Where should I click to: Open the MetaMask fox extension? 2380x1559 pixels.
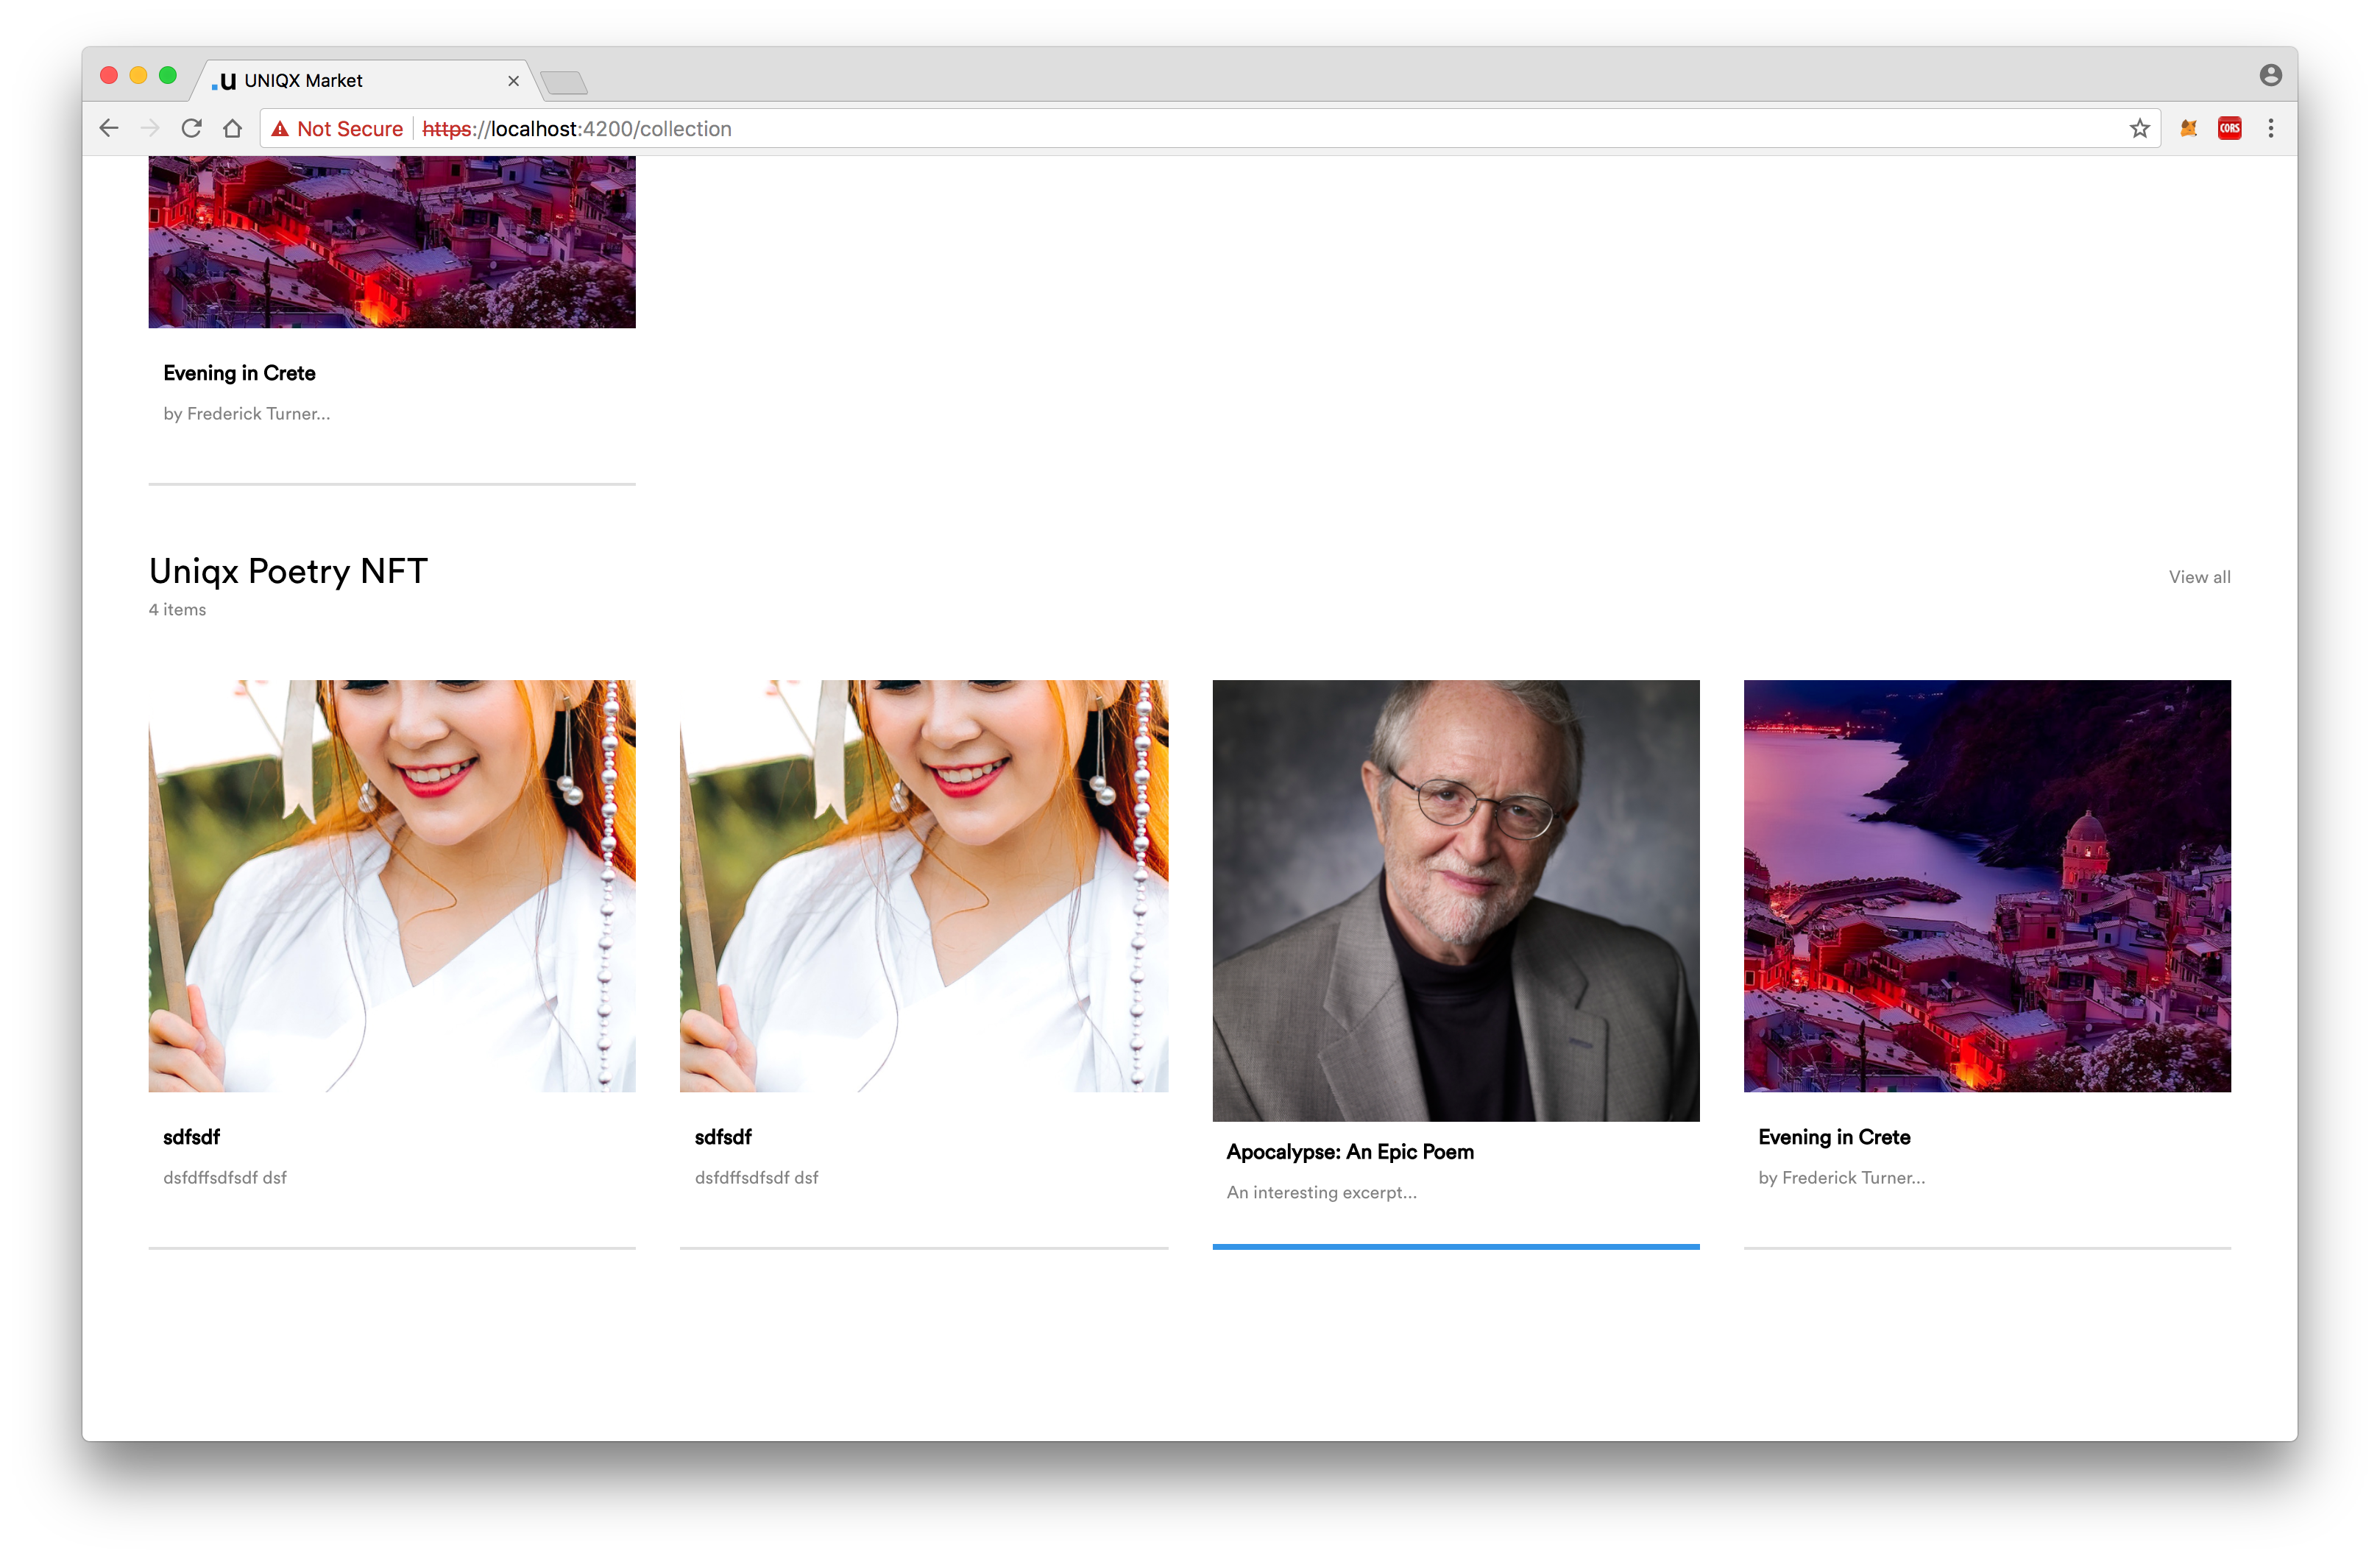[x=2188, y=128]
